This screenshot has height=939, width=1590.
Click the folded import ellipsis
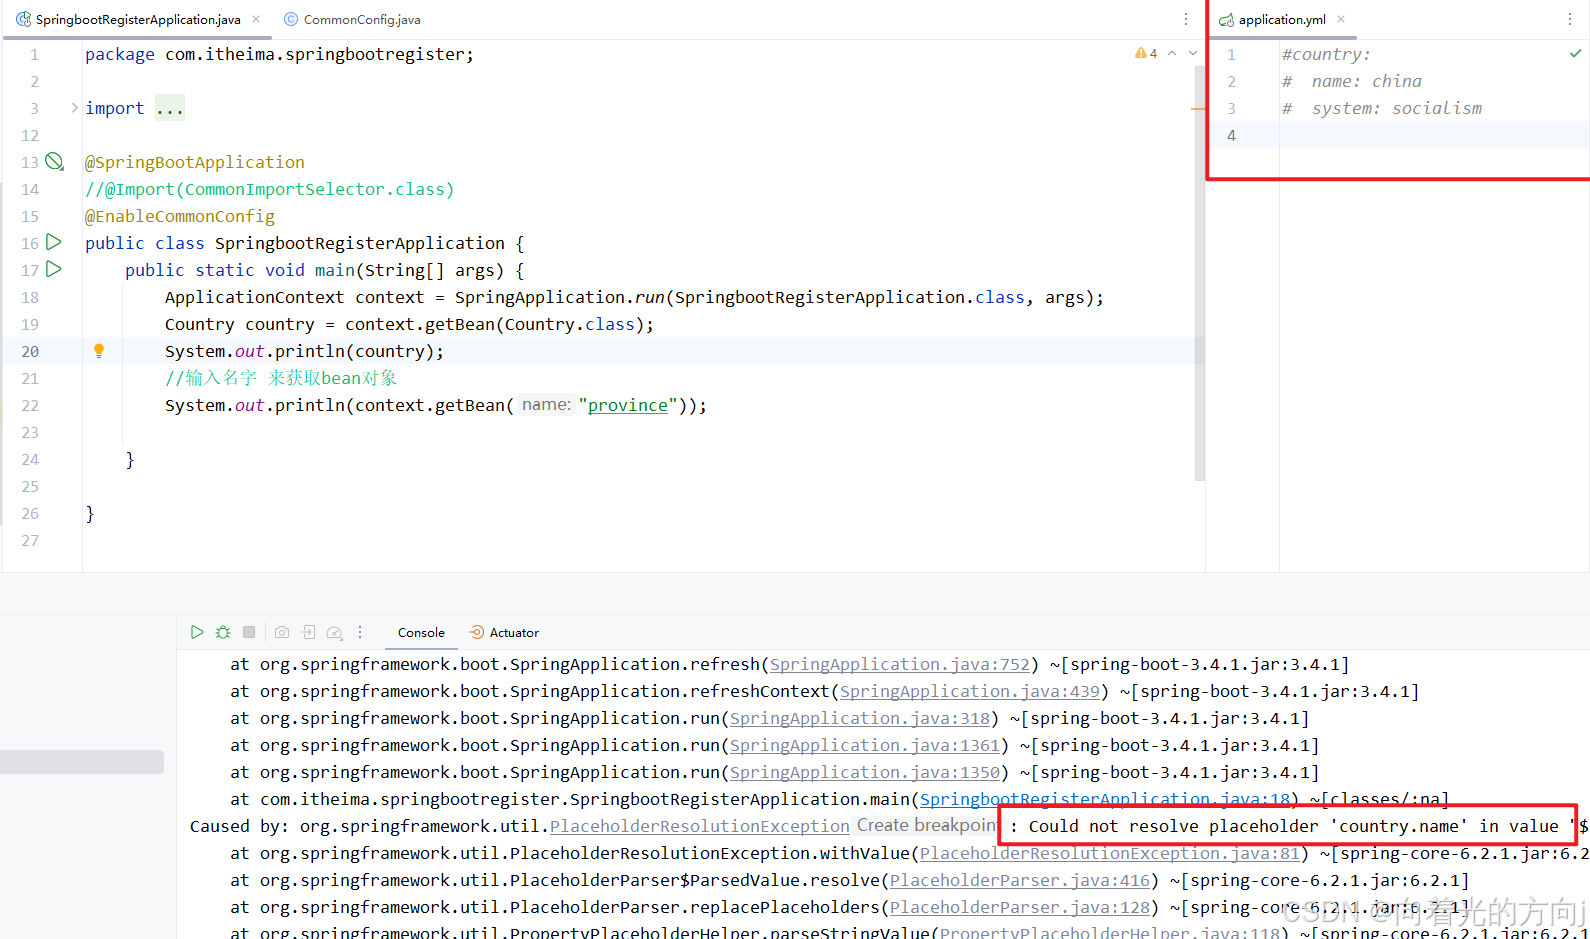(x=170, y=108)
